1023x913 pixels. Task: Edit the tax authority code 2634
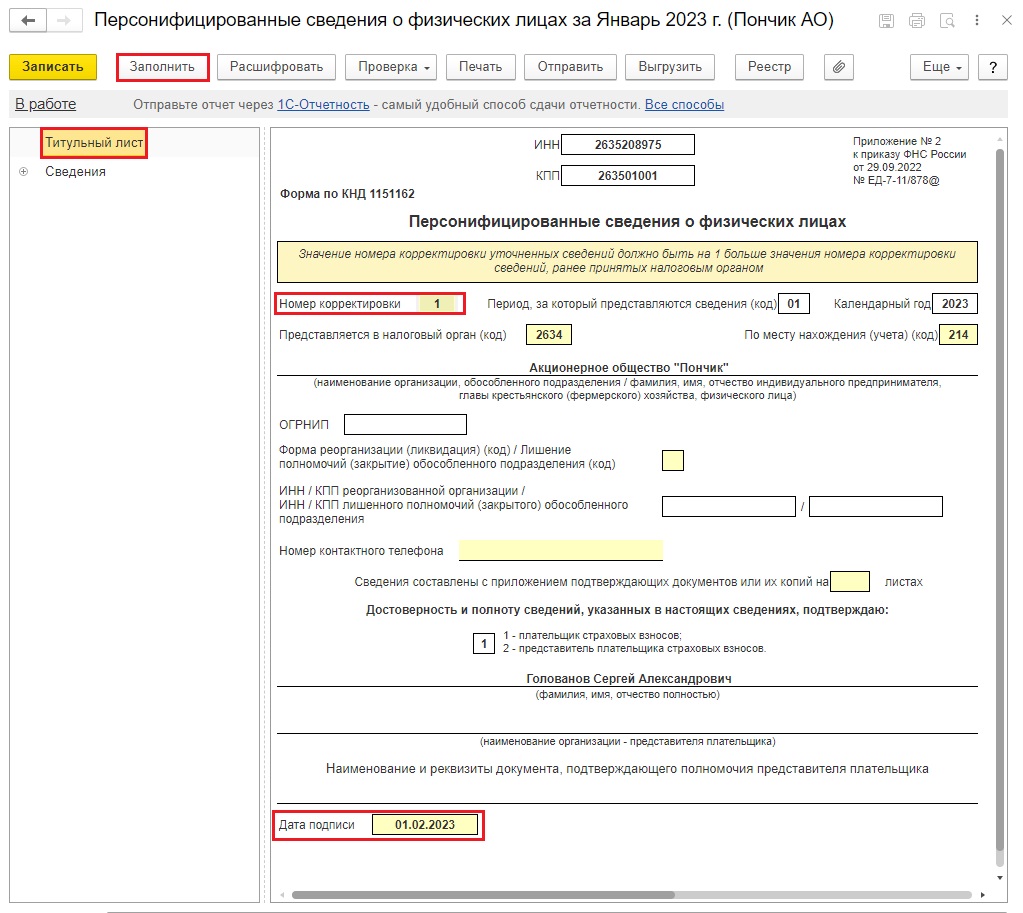[x=549, y=335]
